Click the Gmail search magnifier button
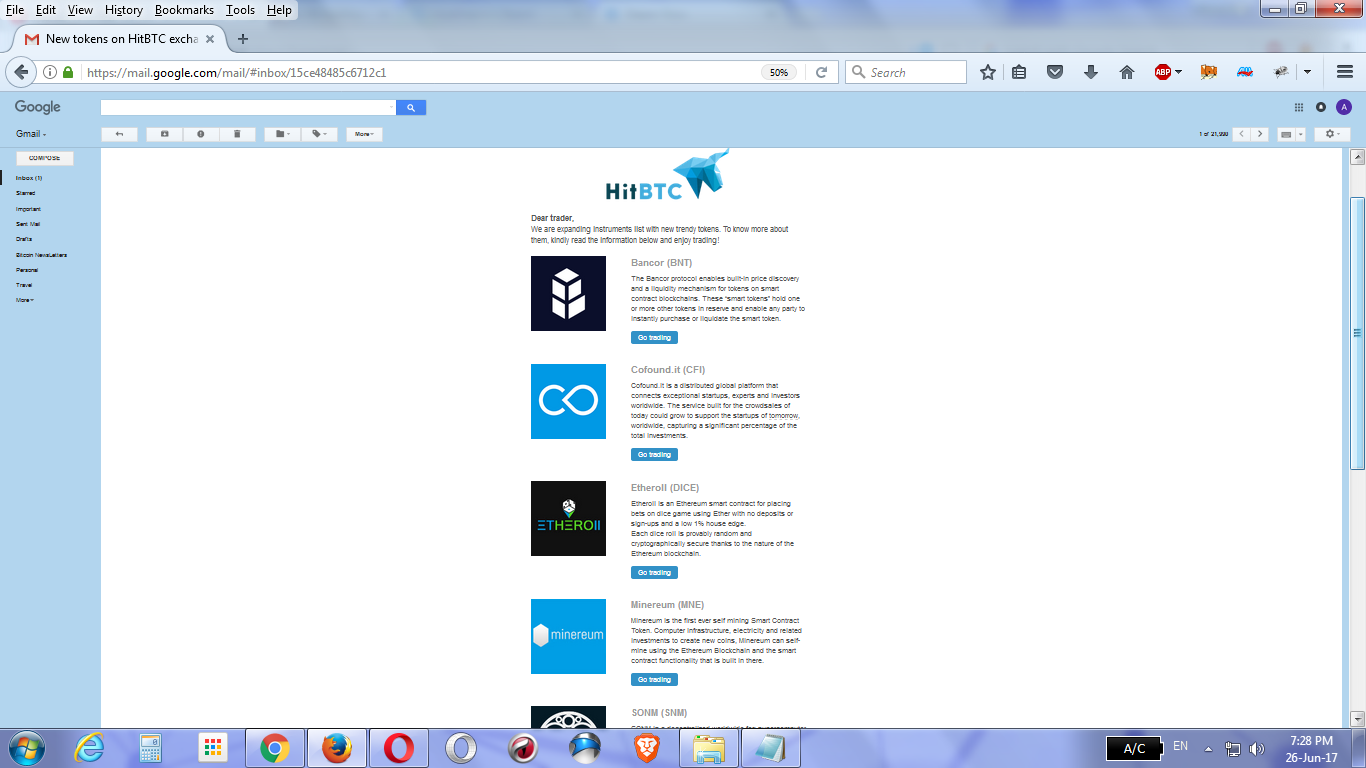Viewport: 1366px width, 768px height. [x=411, y=107]
